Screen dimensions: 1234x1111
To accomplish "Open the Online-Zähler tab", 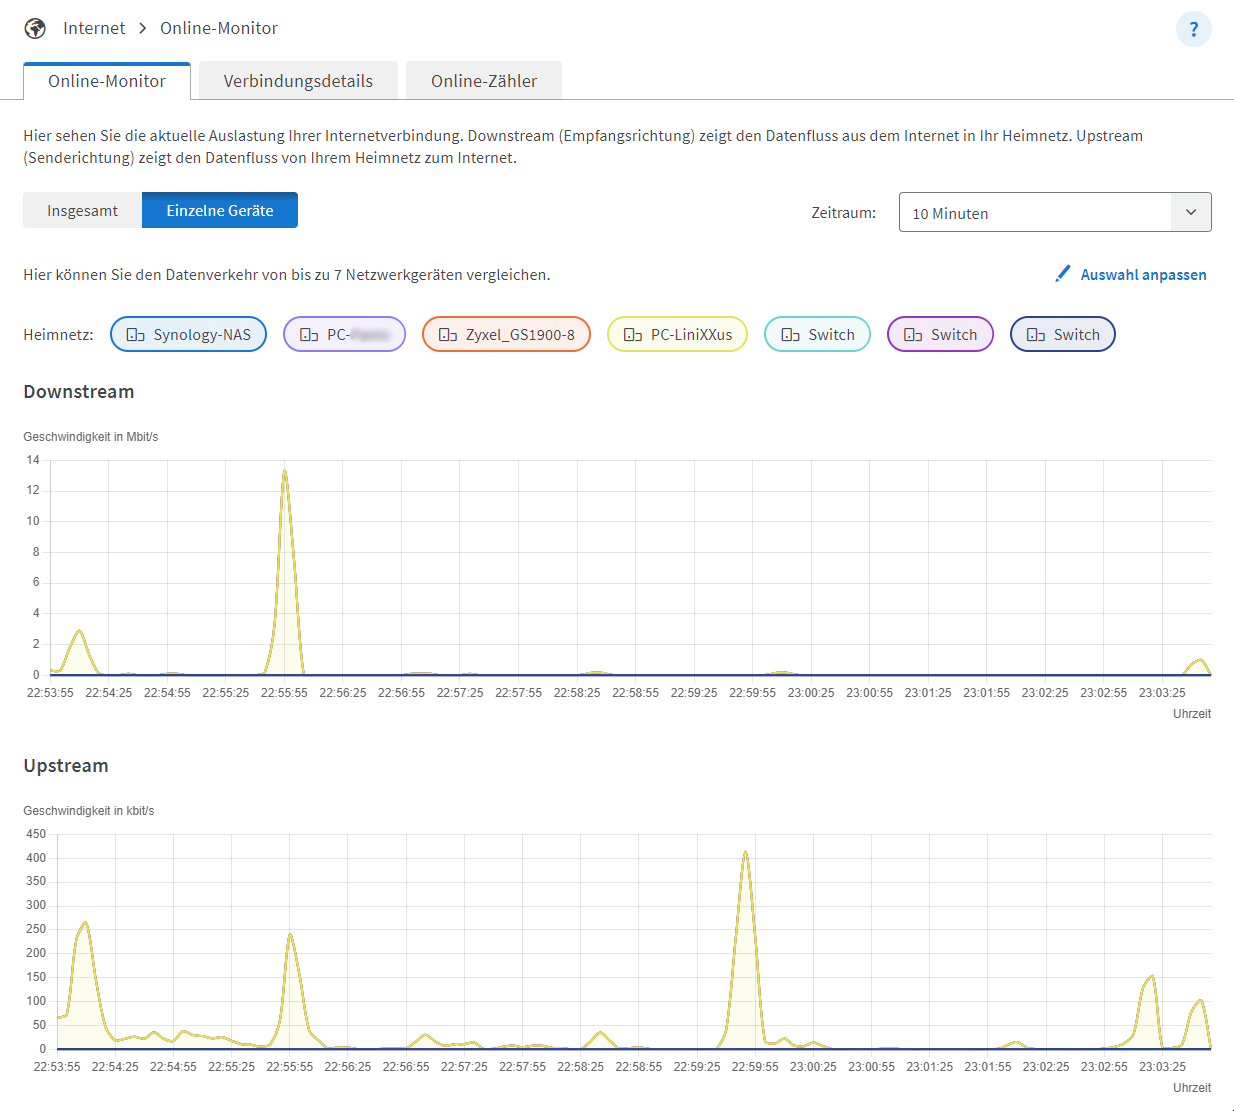I will tap(484, 81).
